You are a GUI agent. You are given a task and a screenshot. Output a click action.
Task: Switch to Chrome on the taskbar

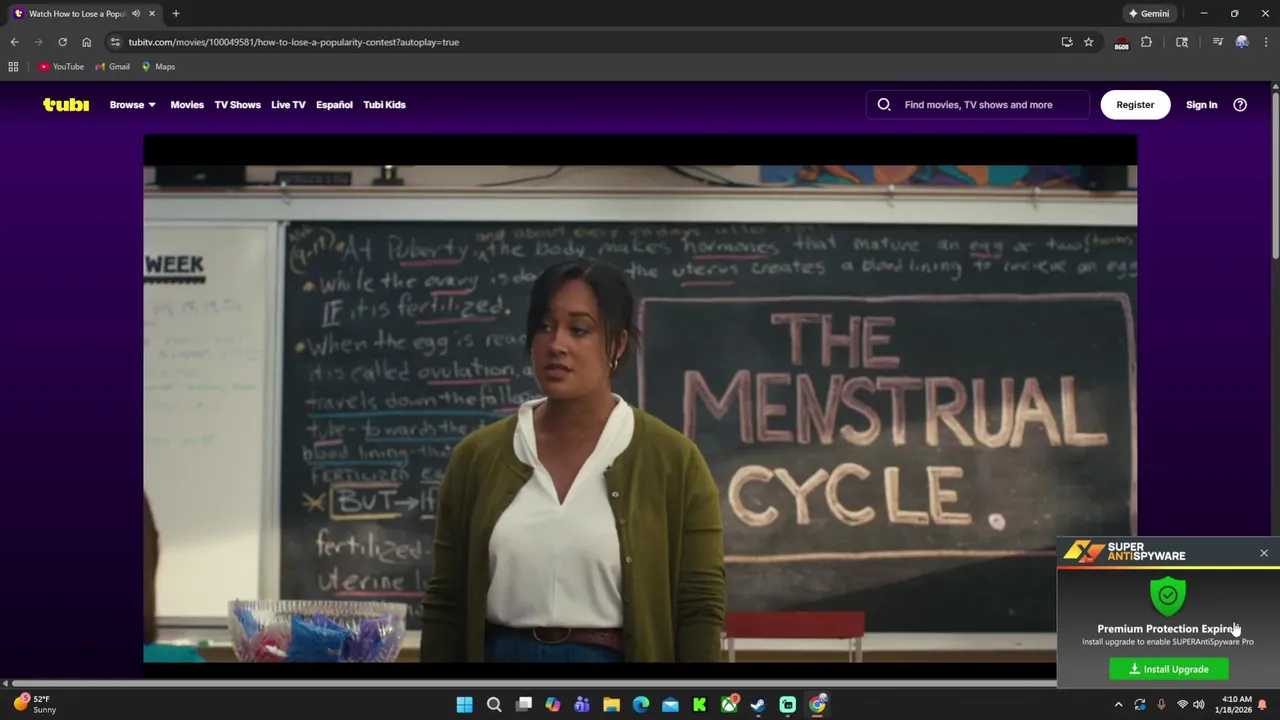click(x=817, y=705)
